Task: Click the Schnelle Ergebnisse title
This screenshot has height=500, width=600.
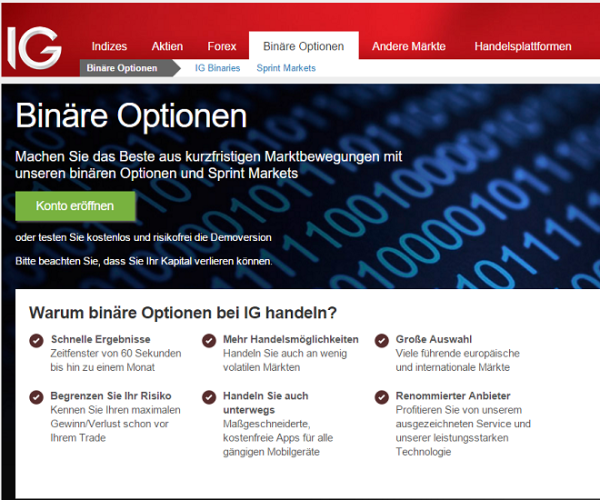Action: [x=101, y=339]
